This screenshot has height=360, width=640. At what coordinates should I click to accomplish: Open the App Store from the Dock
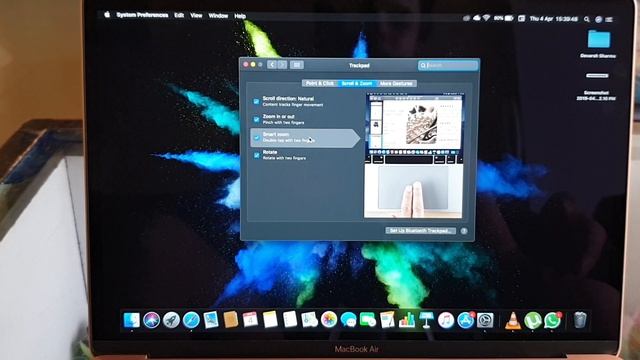[x=466, y=320]
